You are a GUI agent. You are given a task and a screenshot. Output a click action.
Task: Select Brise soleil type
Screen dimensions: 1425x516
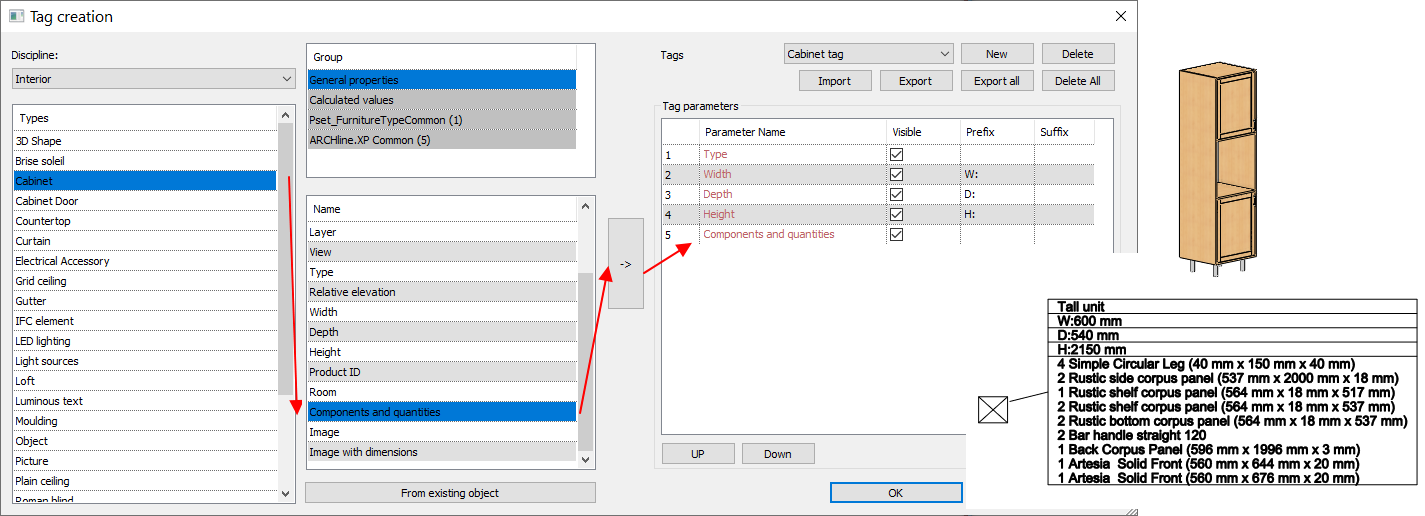tap(144, 161)
